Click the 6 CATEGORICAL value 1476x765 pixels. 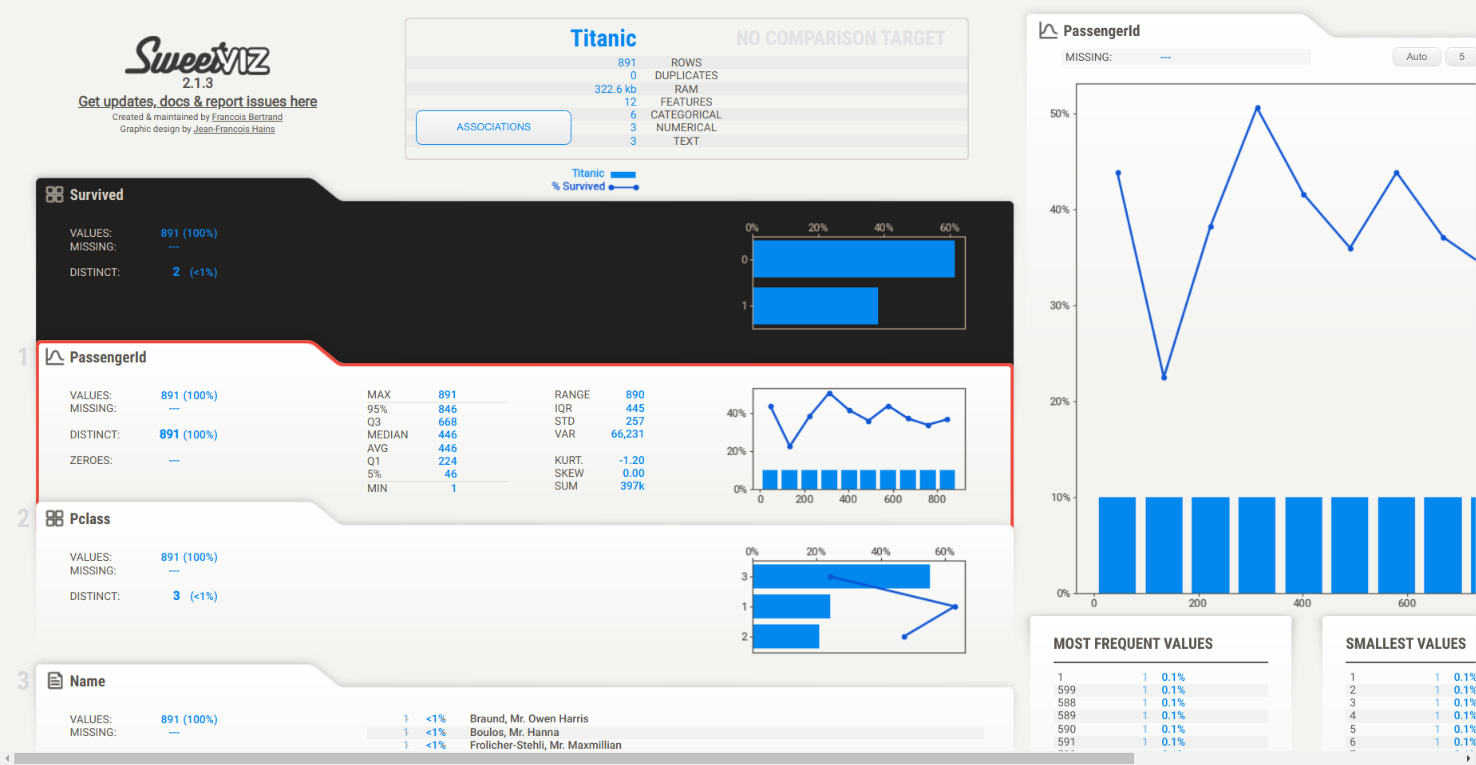[633, 115]
